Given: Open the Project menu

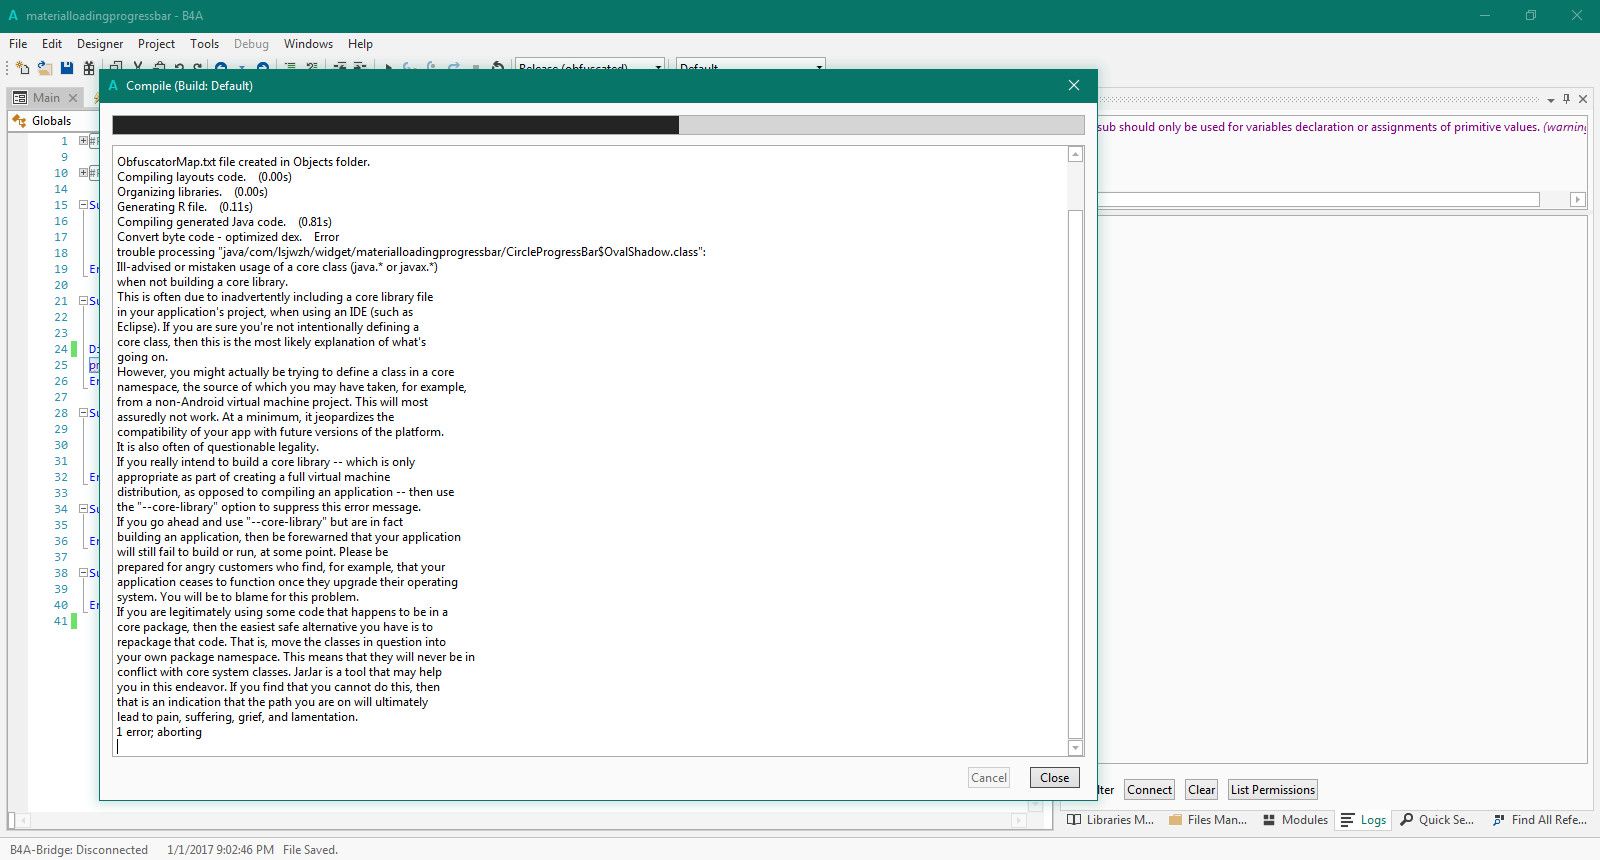Looking at the screenshot, I should coord(156,44).
